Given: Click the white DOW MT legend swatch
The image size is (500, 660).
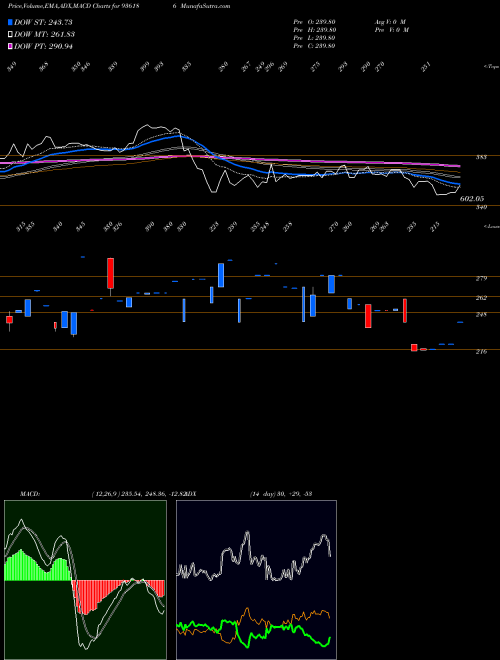Looking at the screenshot, I should (10, 35).
